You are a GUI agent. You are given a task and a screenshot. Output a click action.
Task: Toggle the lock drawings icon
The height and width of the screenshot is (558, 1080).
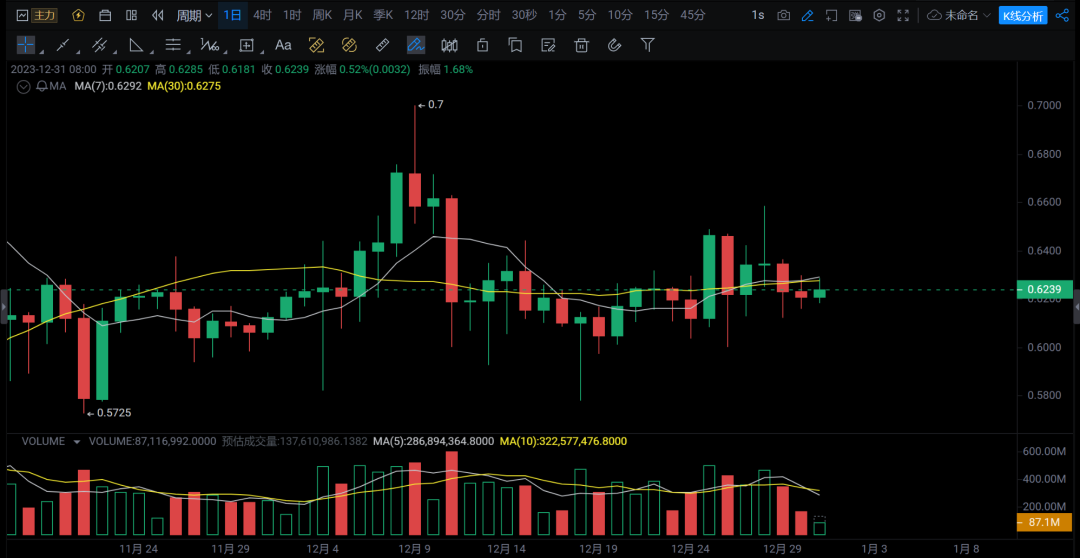482,45
